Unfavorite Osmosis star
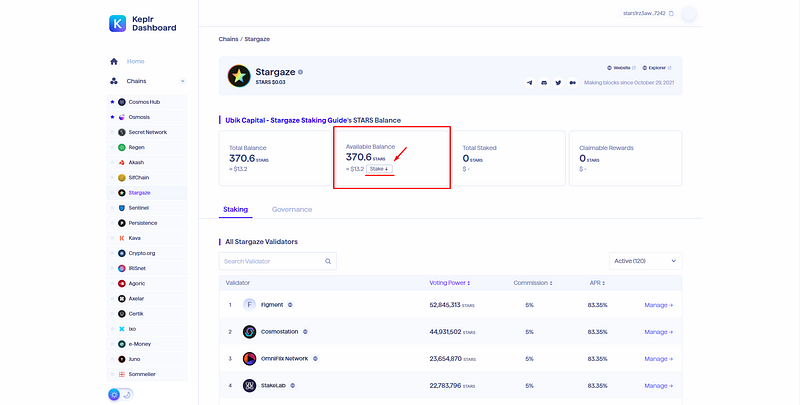The height and width of the screenshot is (405, 800). (x=112, y=117)
